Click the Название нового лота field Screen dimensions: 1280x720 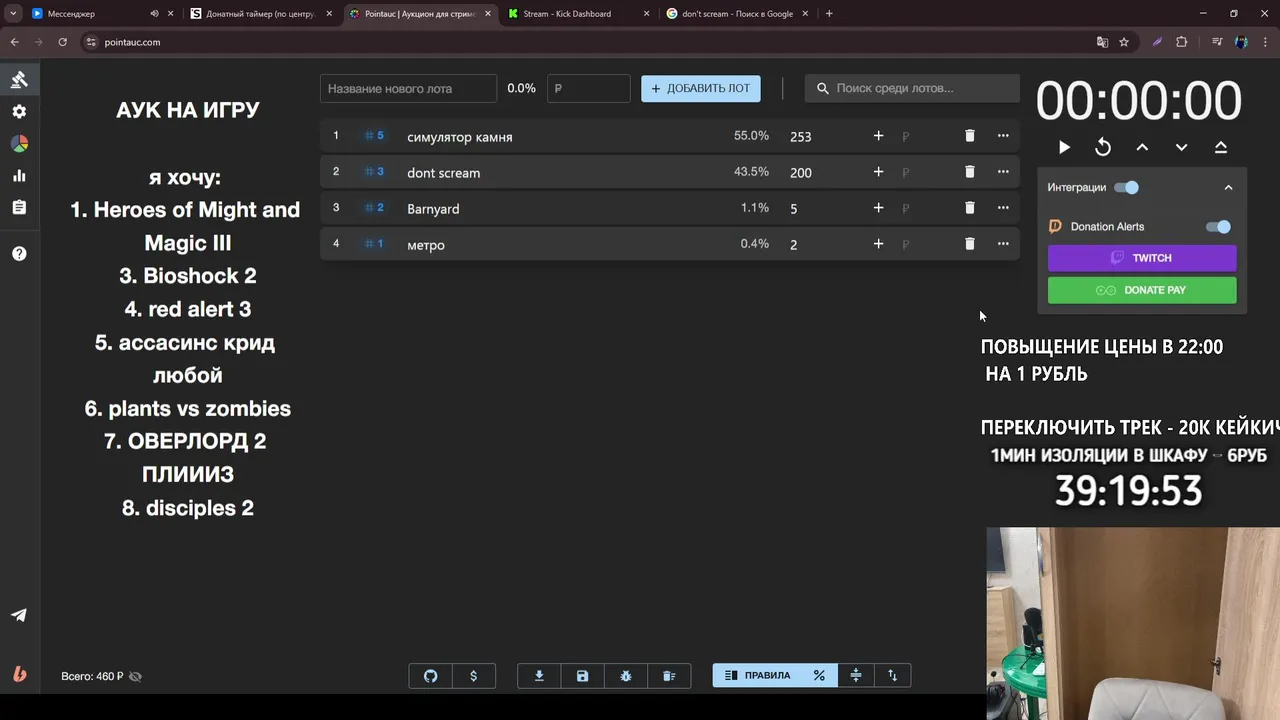point(408,88)
